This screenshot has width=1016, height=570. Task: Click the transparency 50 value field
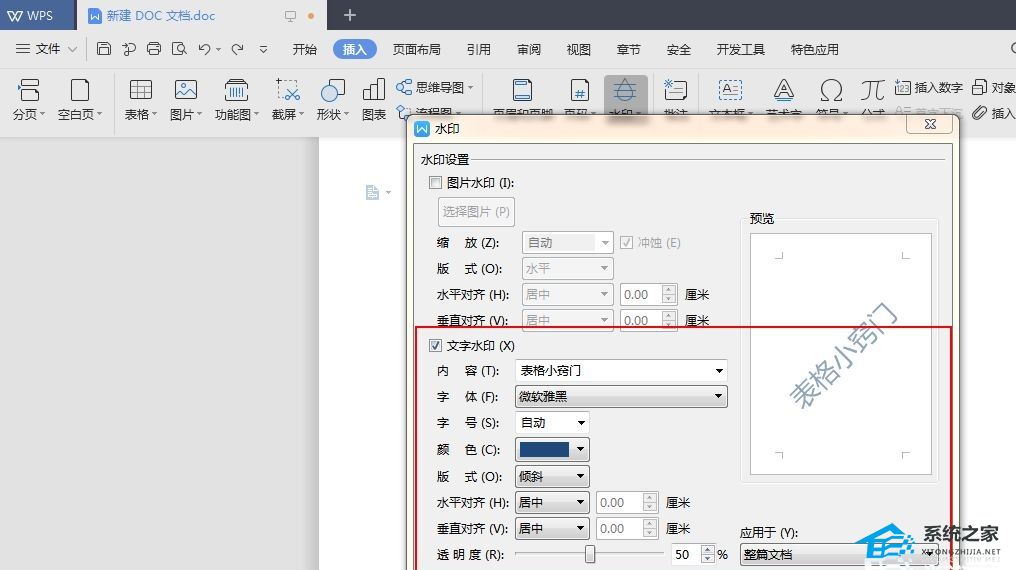686,554
